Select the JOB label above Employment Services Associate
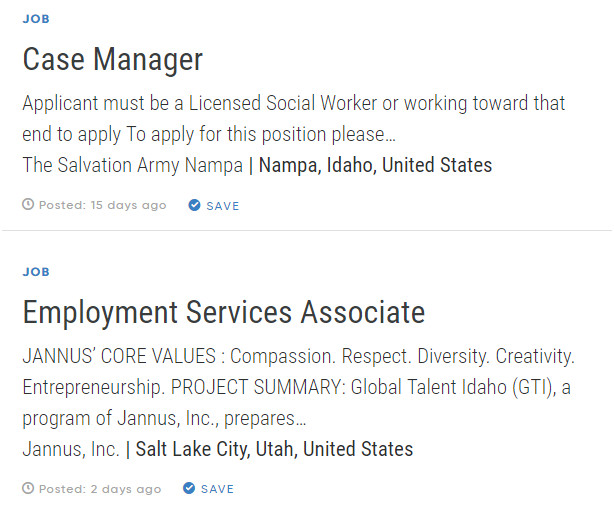This screenshot has height=510, width=614. (x=36, y=272)
